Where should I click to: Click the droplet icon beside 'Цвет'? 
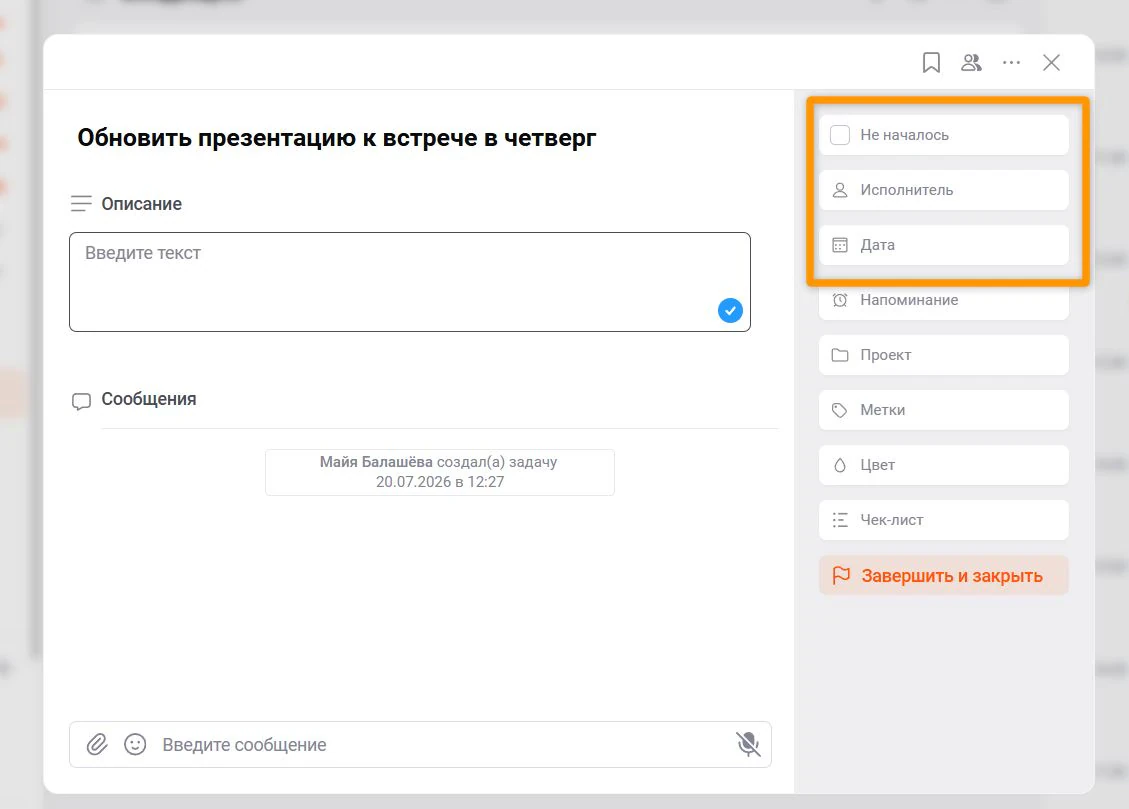840,465
